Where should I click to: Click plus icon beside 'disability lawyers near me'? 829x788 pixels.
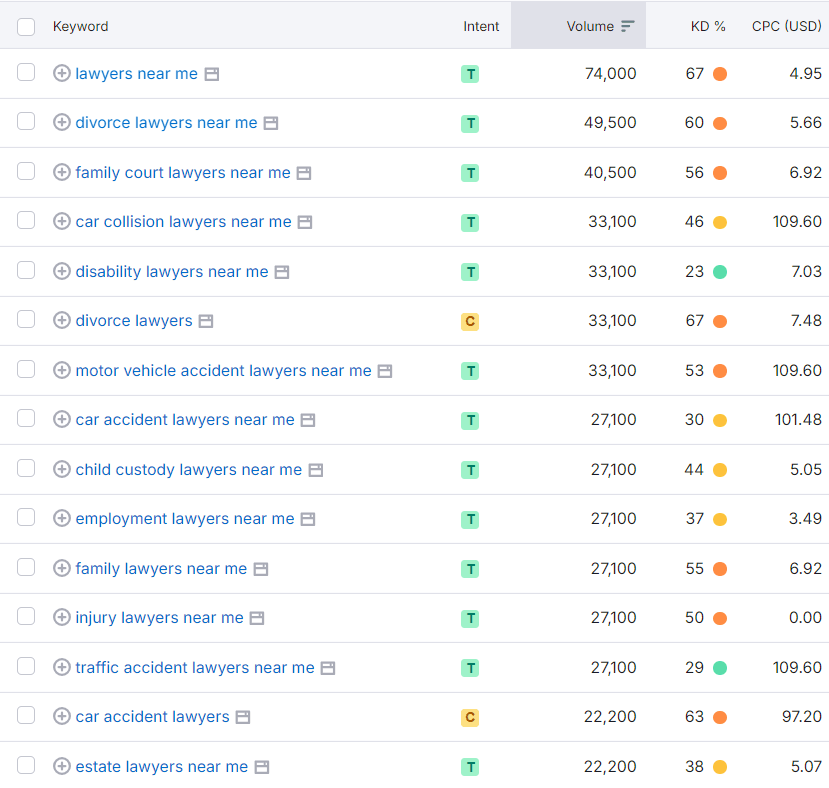[62, 271]
